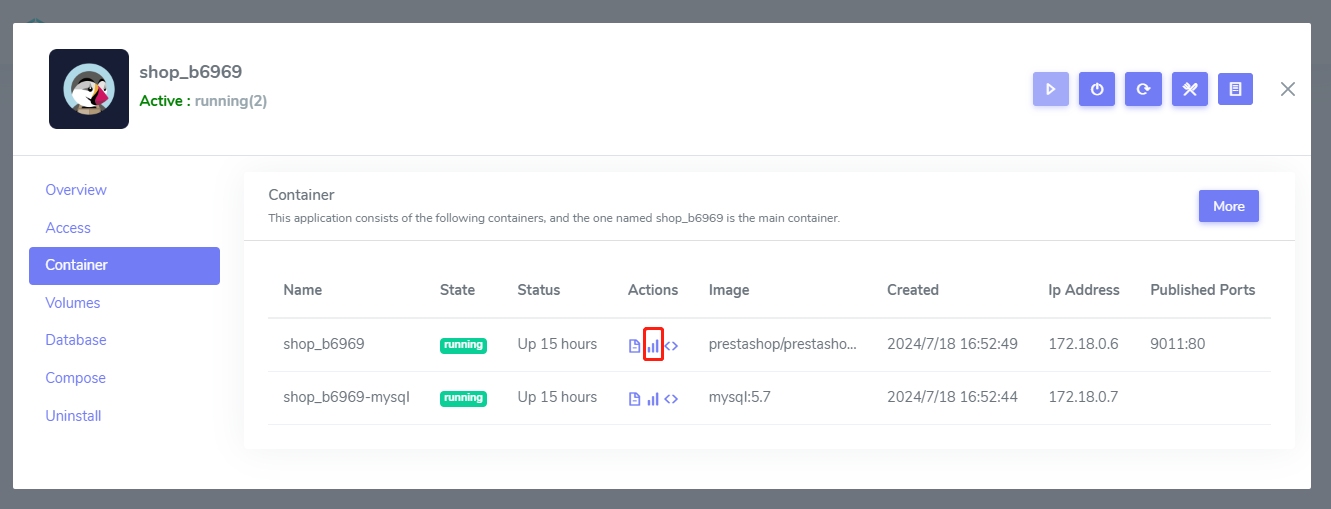Click the crossed fork-and-knife tools button
This screenshot has width=1331, height=509.
coord(1189,89)
